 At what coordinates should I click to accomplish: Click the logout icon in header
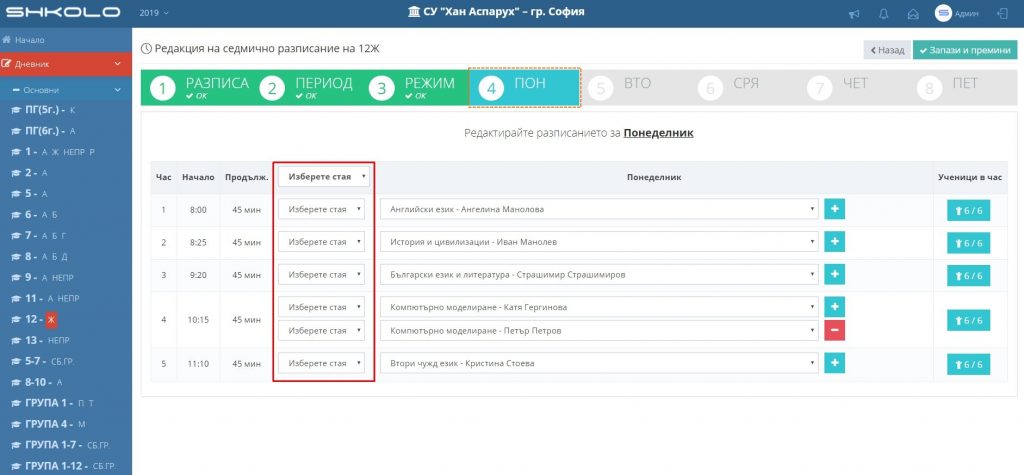coord(1002,14)
